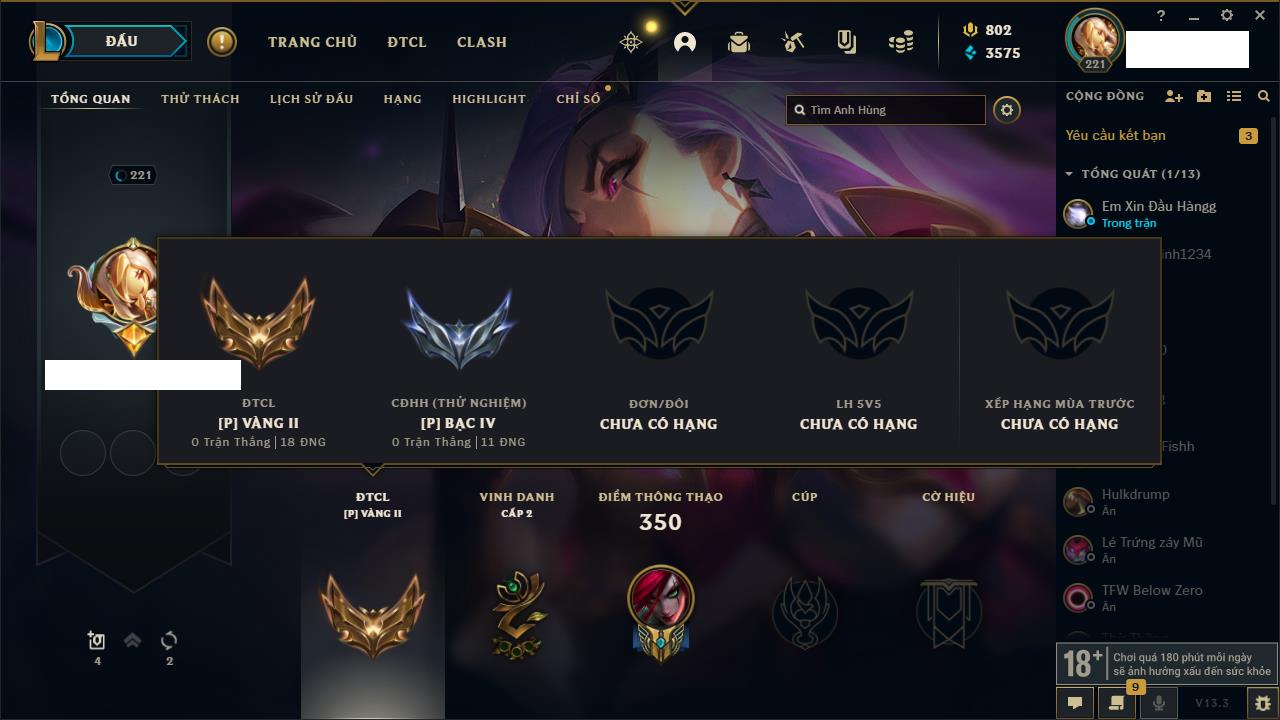Open the Loot icon in top bar
The image size is (1280, 720).
point(846,42)
